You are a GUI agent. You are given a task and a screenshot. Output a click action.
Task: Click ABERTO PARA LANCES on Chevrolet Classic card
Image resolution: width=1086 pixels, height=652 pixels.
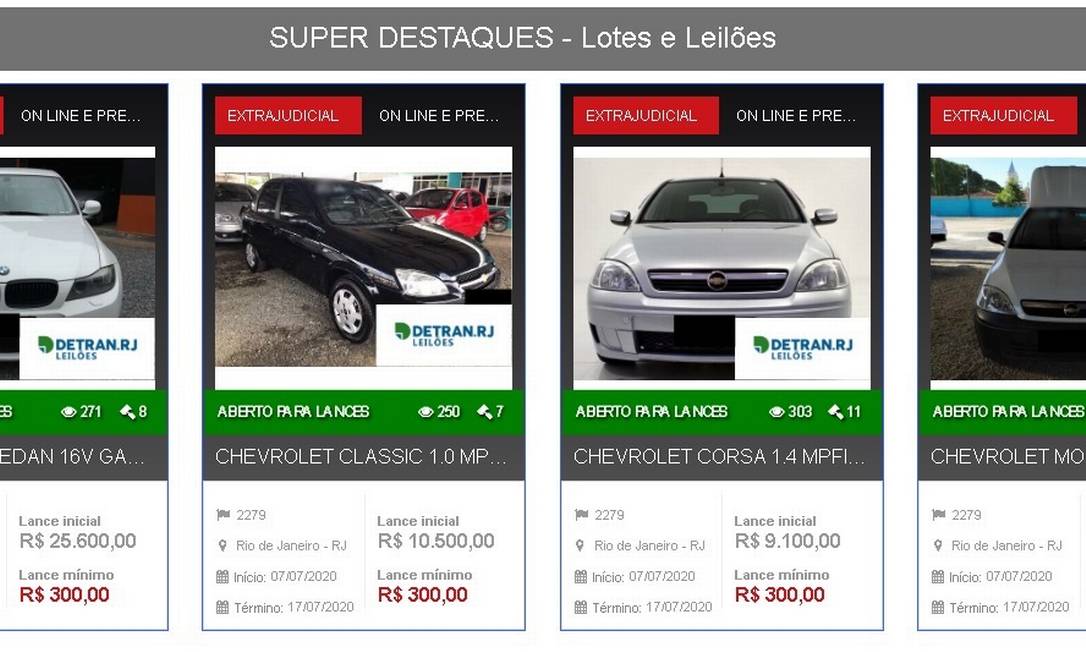coord(293,412)
